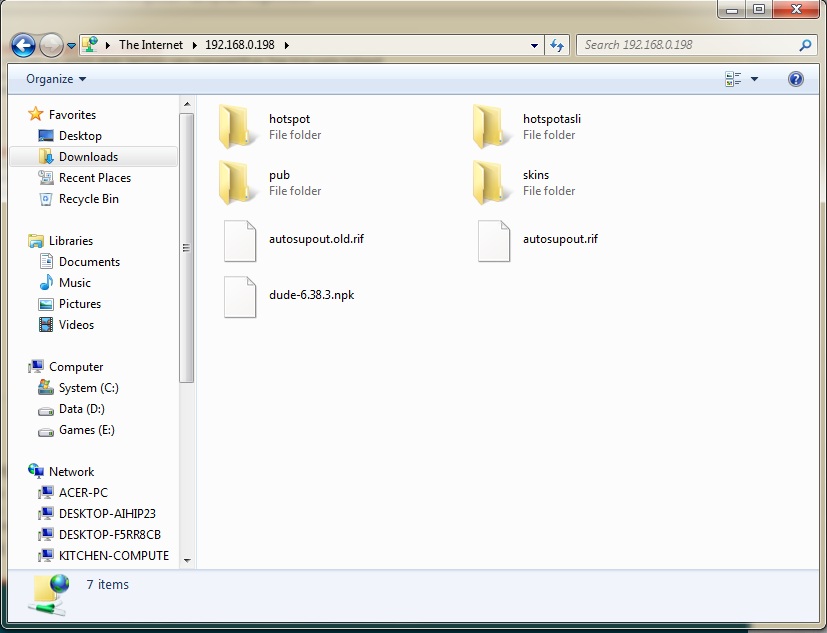Image resolution: width=827 pixels, height=633 pixels.
Task: Open the change view dropdown arrow
Action: (x=753, y=78)
